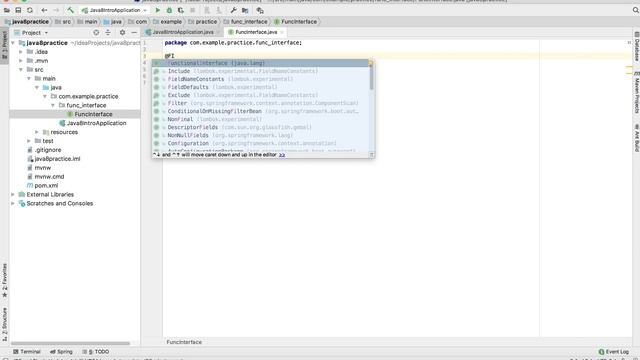Image resolution: width=640 pixels, height=360 pixels.
Task: Click the Search Everywhere magnifier icon
Action: pos(636,10)
